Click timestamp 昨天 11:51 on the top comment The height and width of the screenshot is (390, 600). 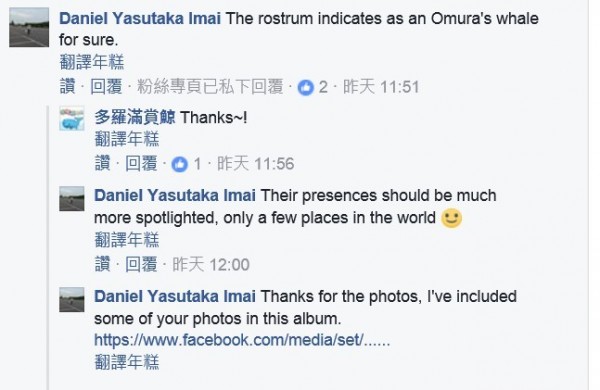pyautogui.click(x=381, y=87)
